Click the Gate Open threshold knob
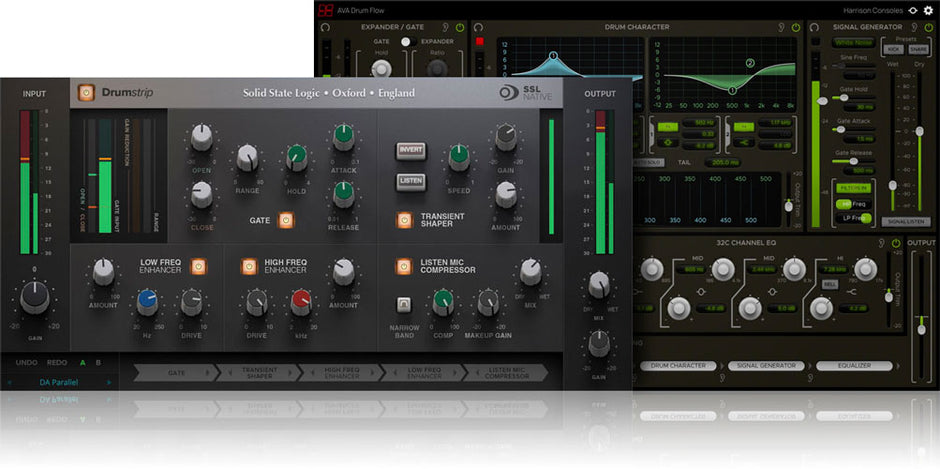 coord(201,138)
